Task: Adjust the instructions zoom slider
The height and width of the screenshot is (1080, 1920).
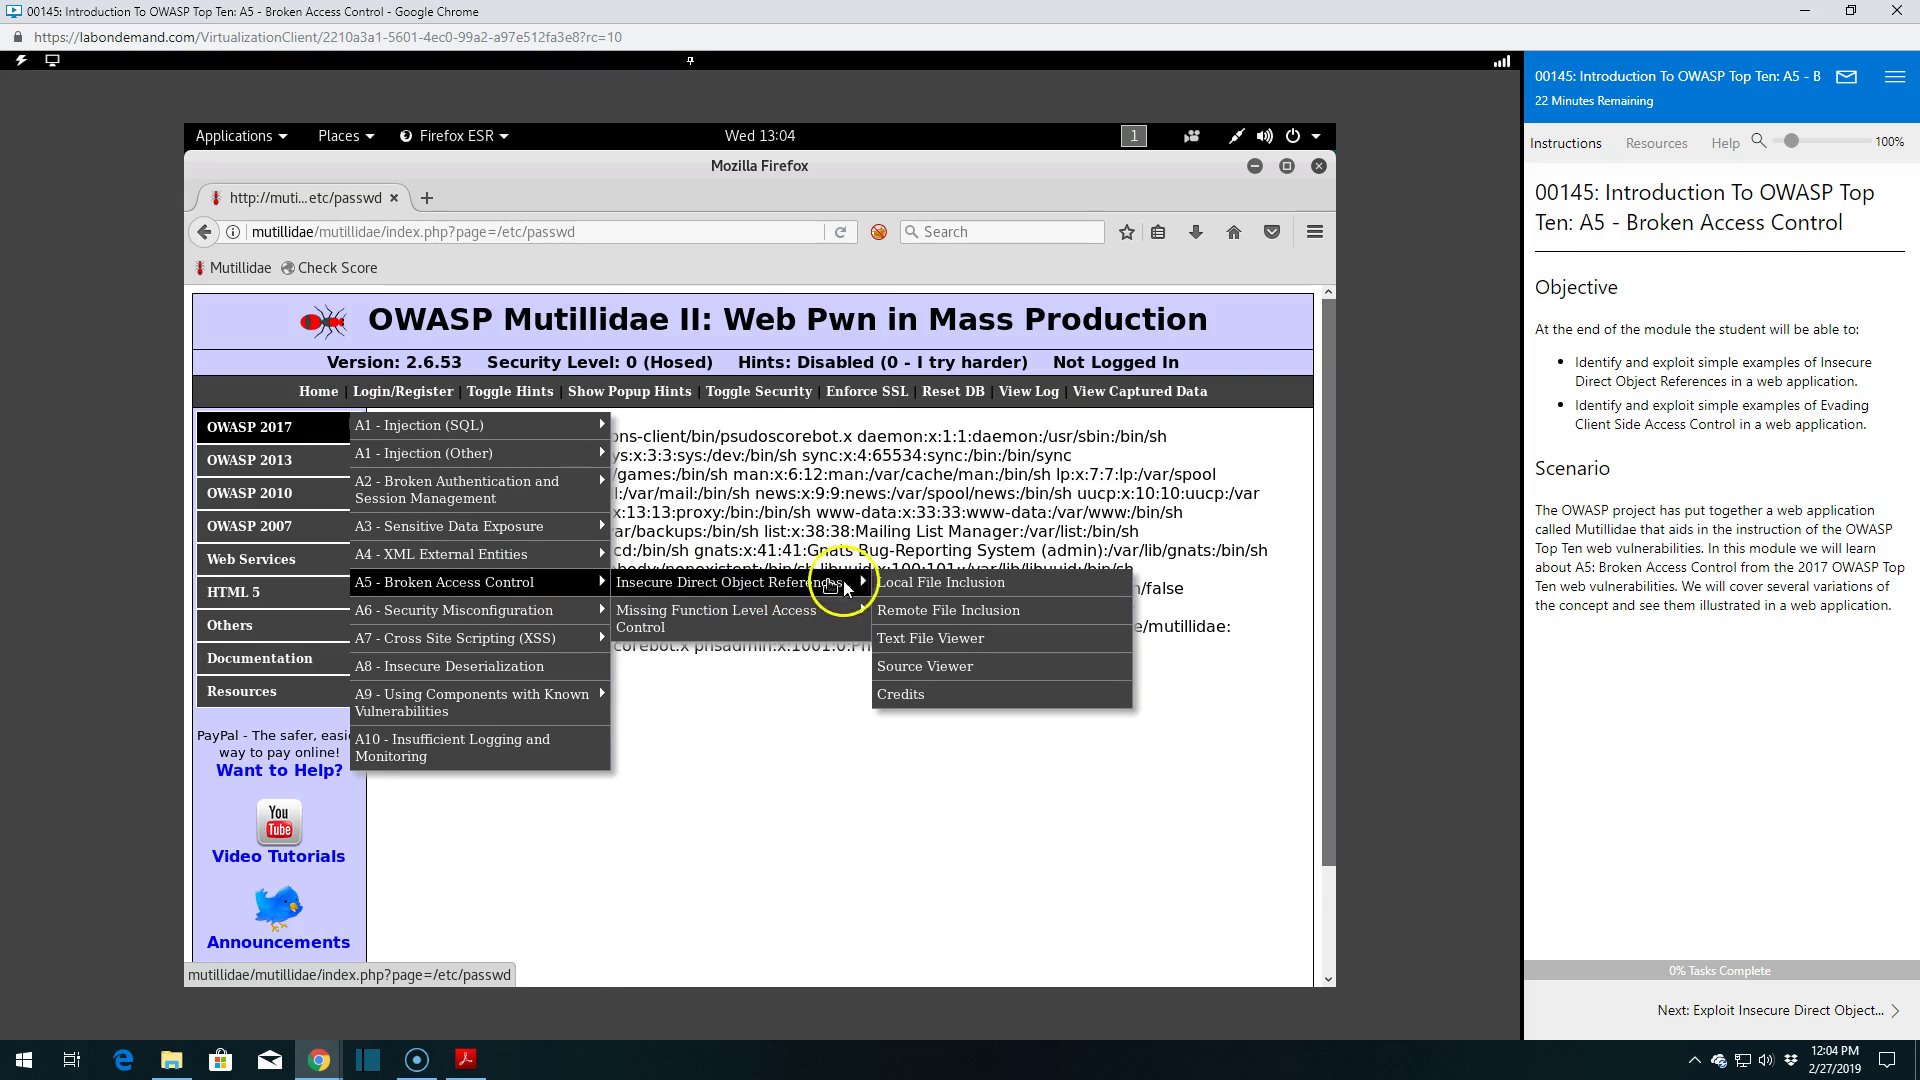Action: pyautogui.click(x=1791, y=141)
